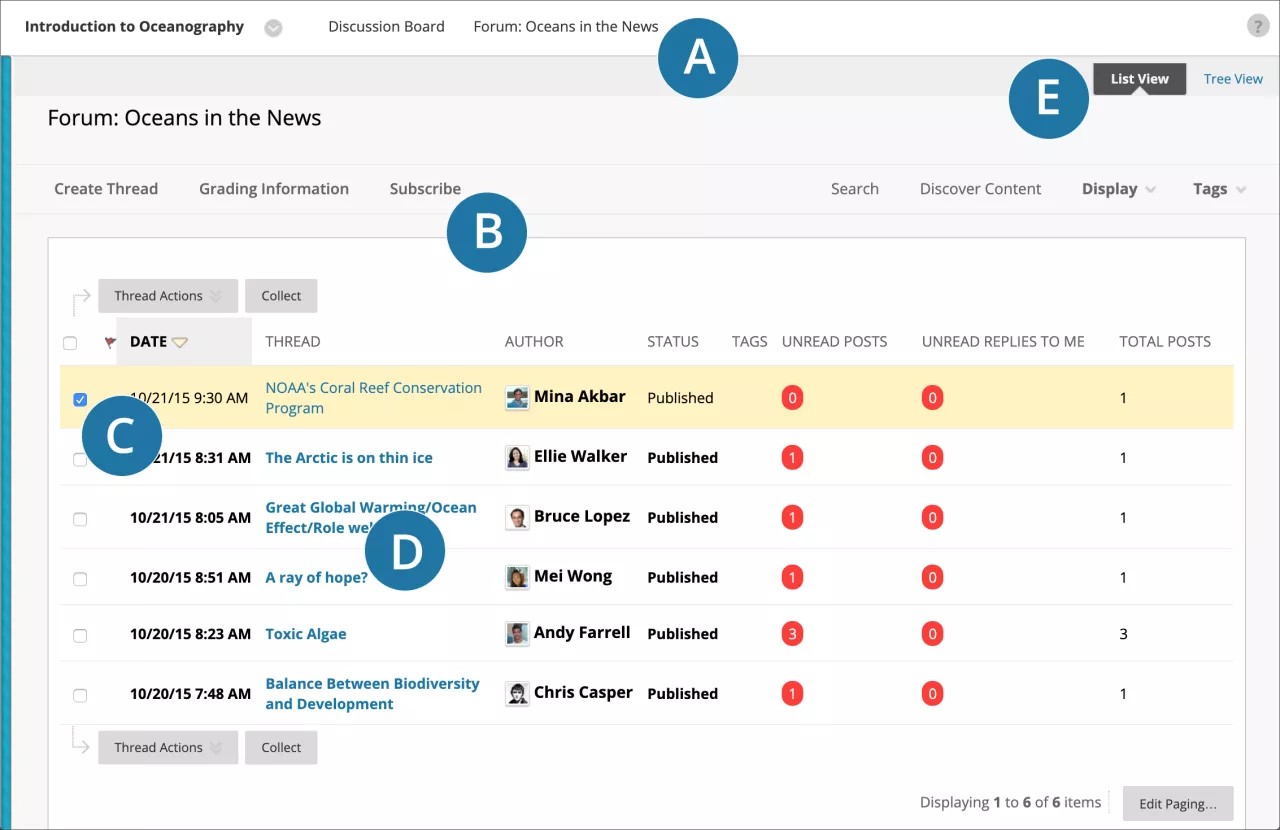Click the Edit Paging button
Viewport: 1280px width, 830px height.
[x=1177, y=803]
